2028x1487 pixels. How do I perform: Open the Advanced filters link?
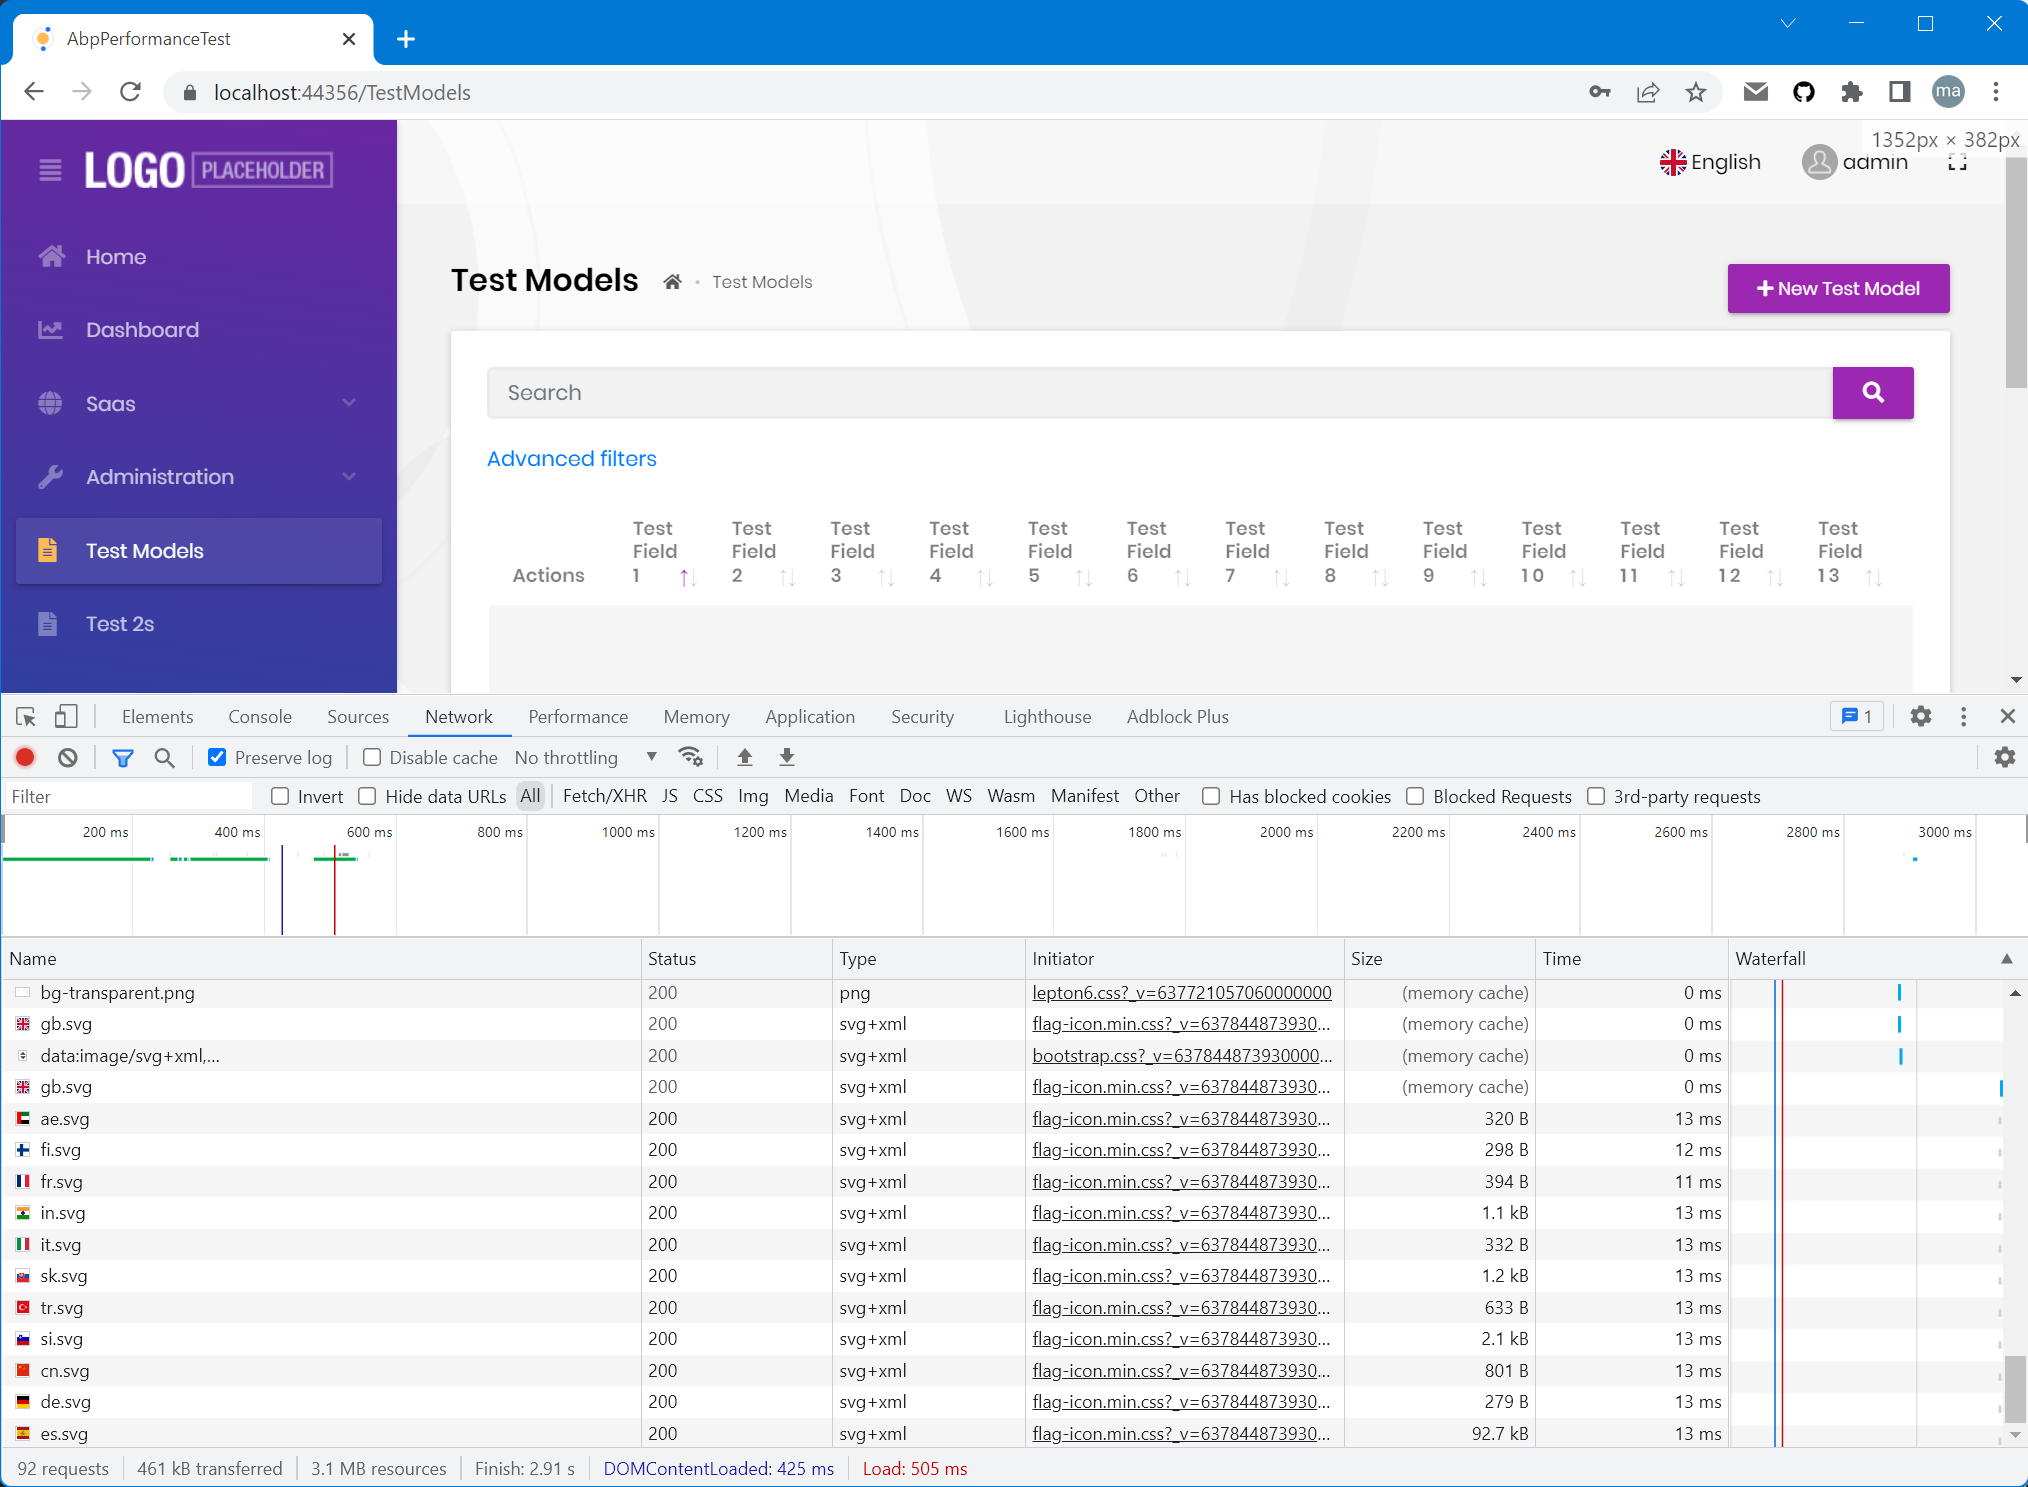pyautogui.click(x=571, y=458)
